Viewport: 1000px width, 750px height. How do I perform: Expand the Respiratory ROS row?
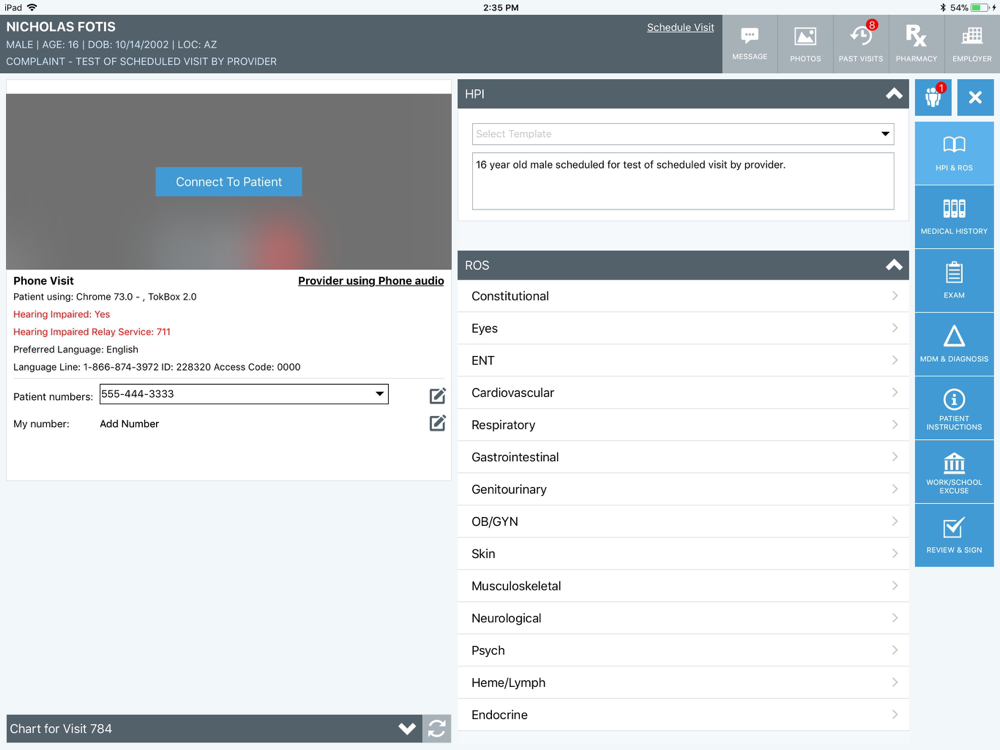(x=683, y=425)
